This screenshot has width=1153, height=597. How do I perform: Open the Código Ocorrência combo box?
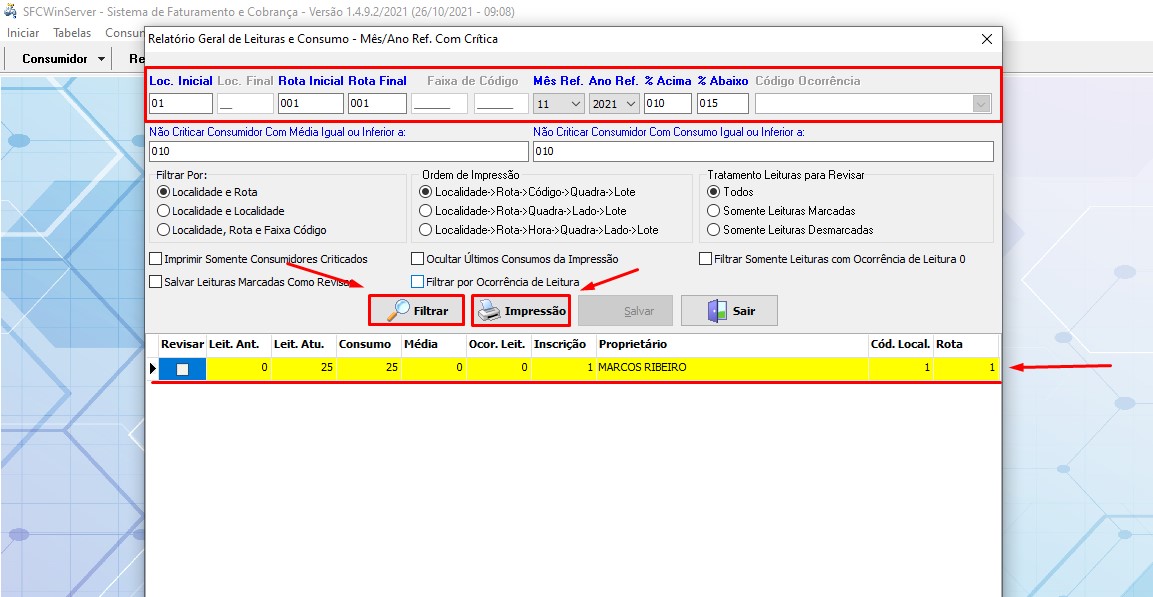[x=980, y=104]
